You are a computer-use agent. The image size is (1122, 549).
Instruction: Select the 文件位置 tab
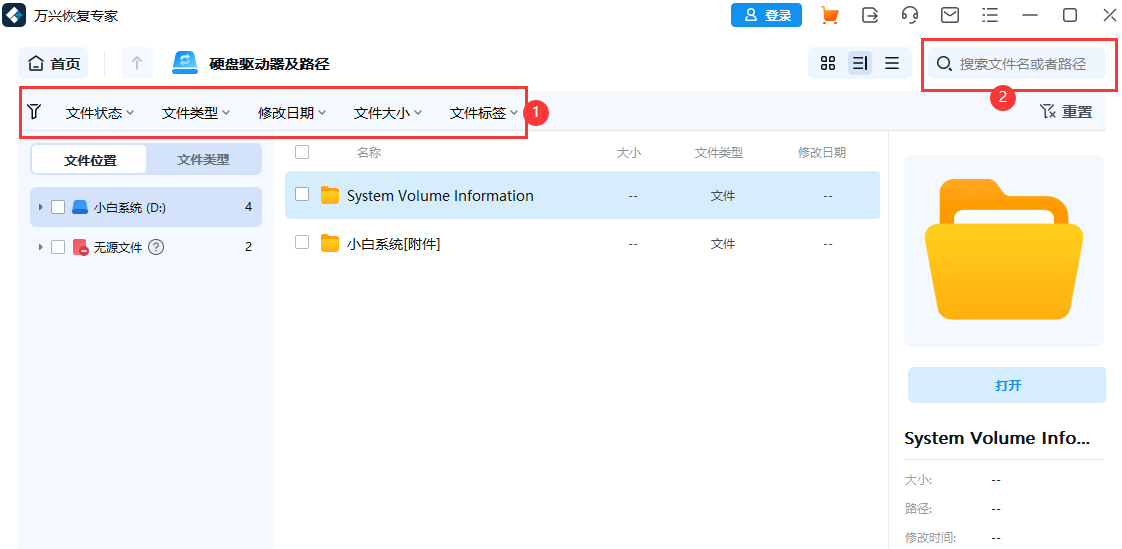click(x=89, y=160)
